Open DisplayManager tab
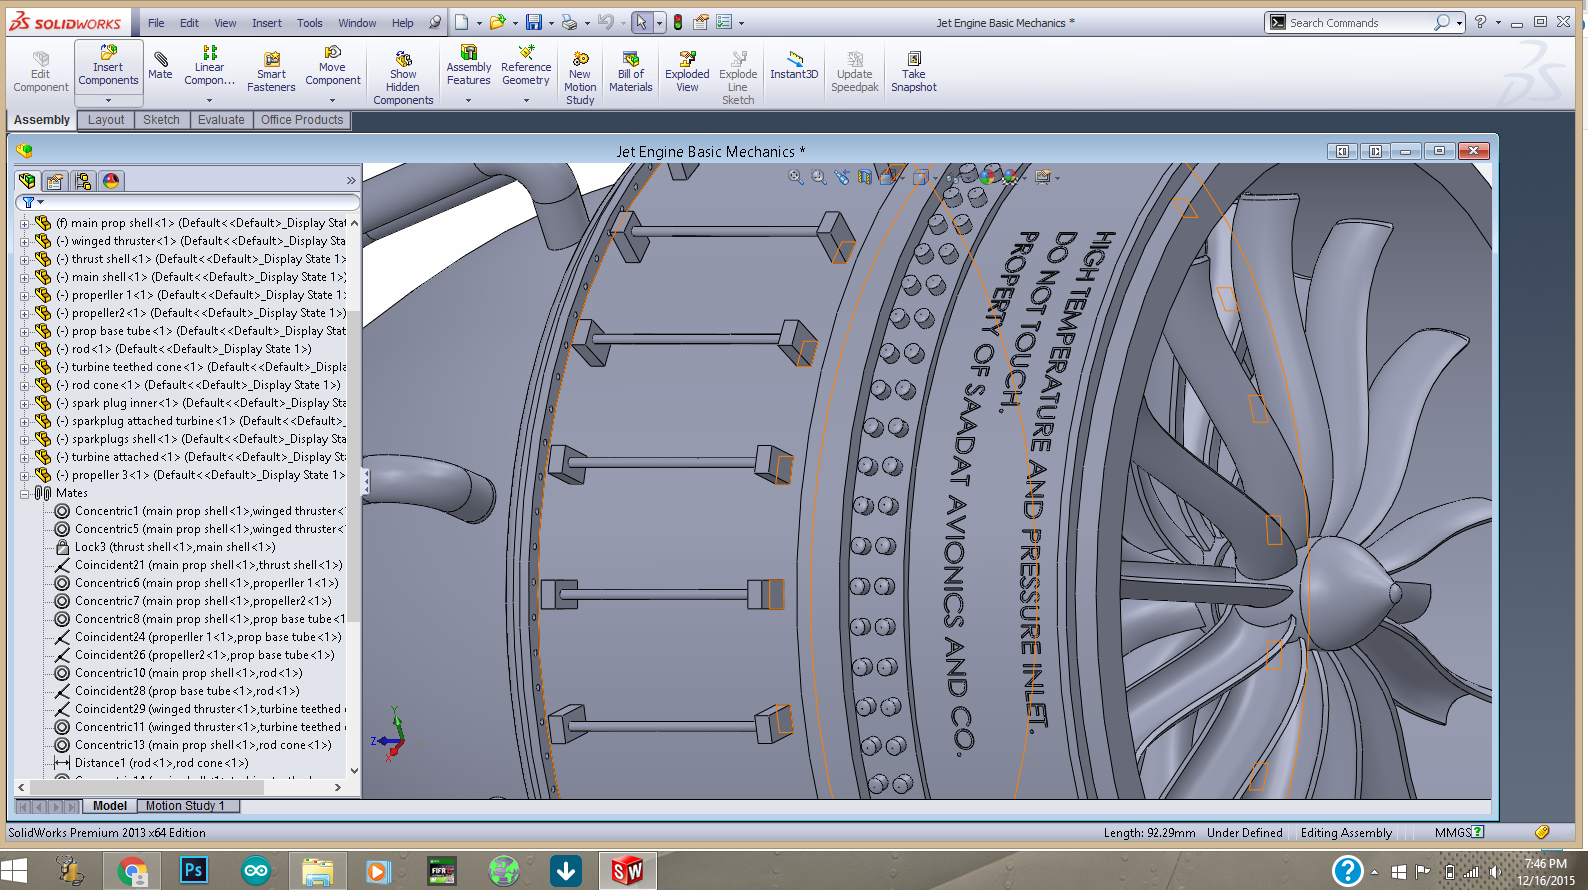Image resolution: width=1588 pixels, height=890 pixels. point(111,181)
